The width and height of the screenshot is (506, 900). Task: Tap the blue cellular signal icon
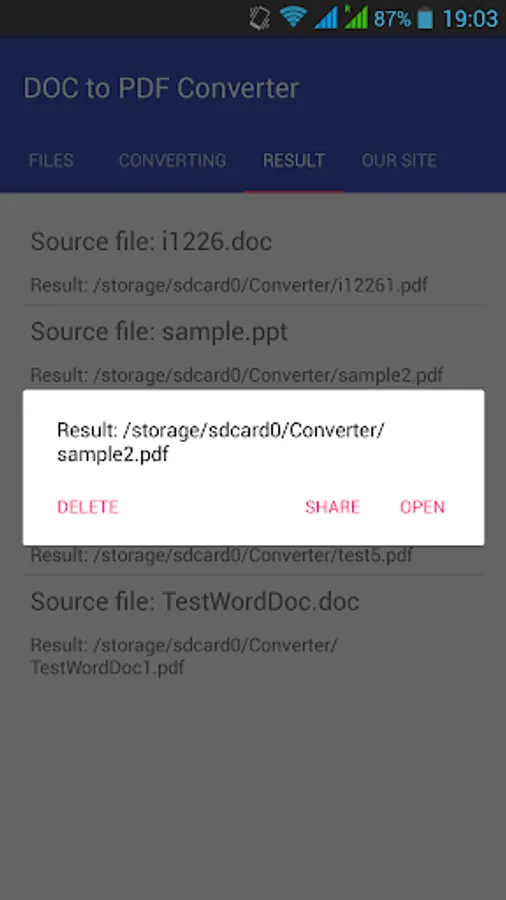pos(326,18)
